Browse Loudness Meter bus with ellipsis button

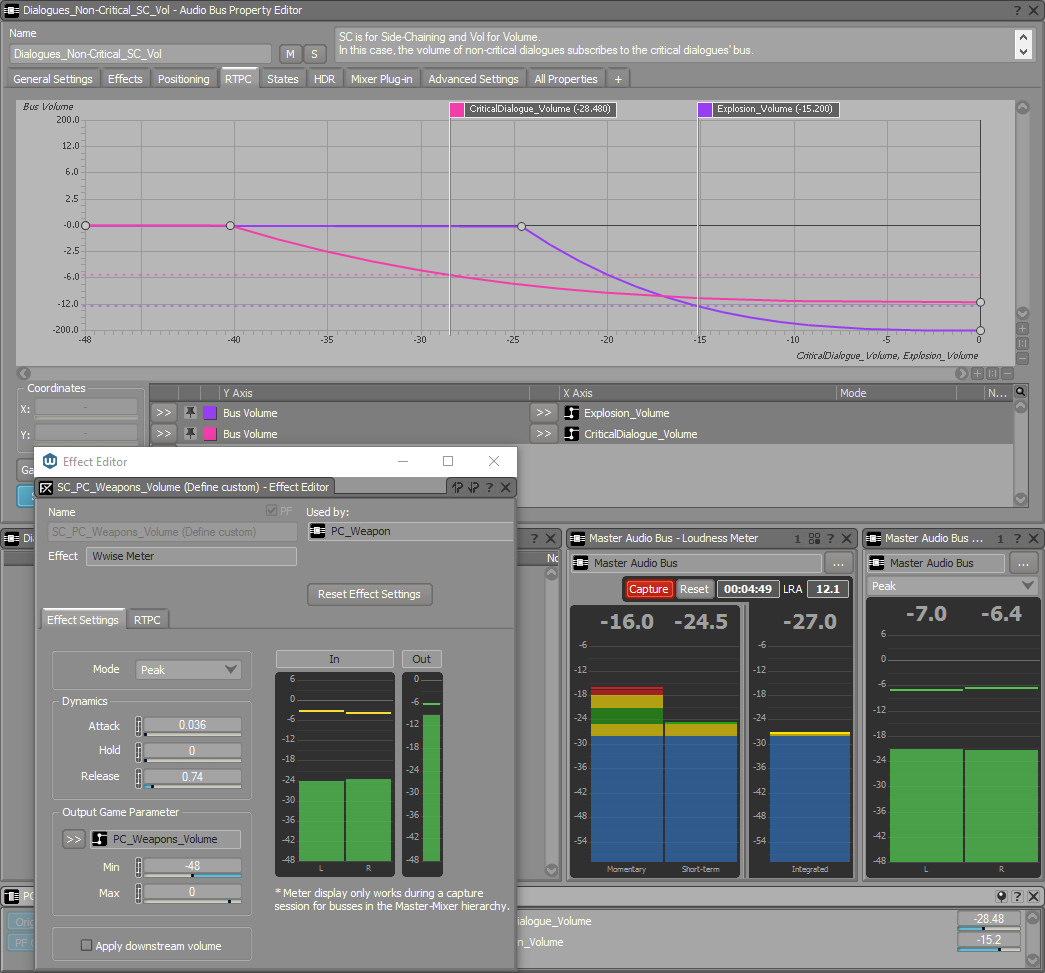[838, 563]
